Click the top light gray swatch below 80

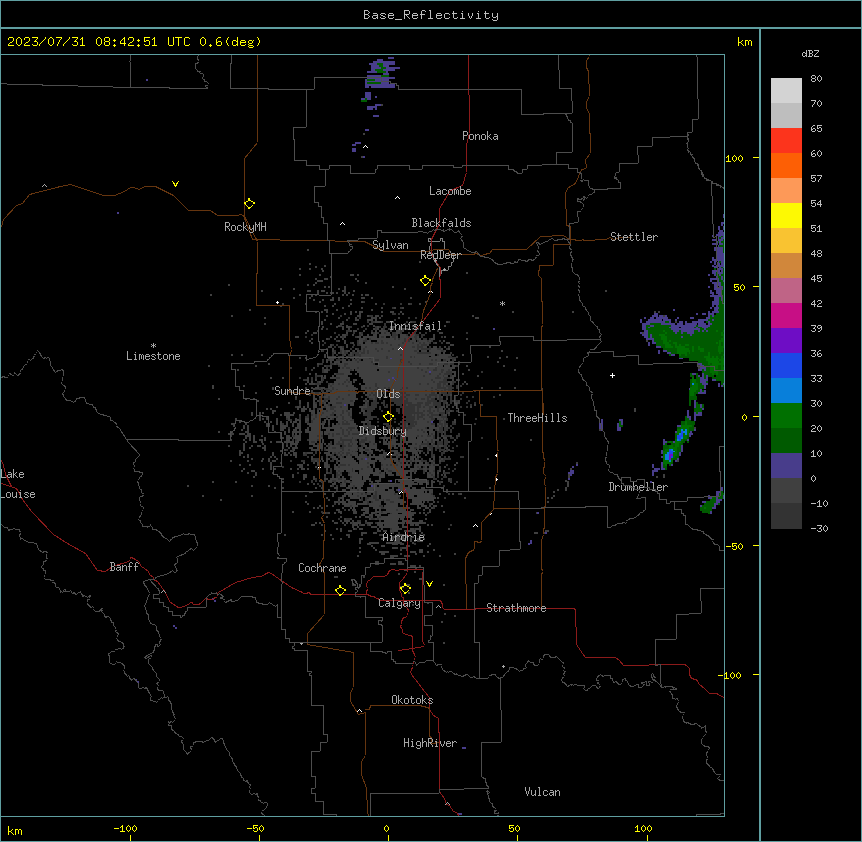pyautogui.click(x=786, y=91)
